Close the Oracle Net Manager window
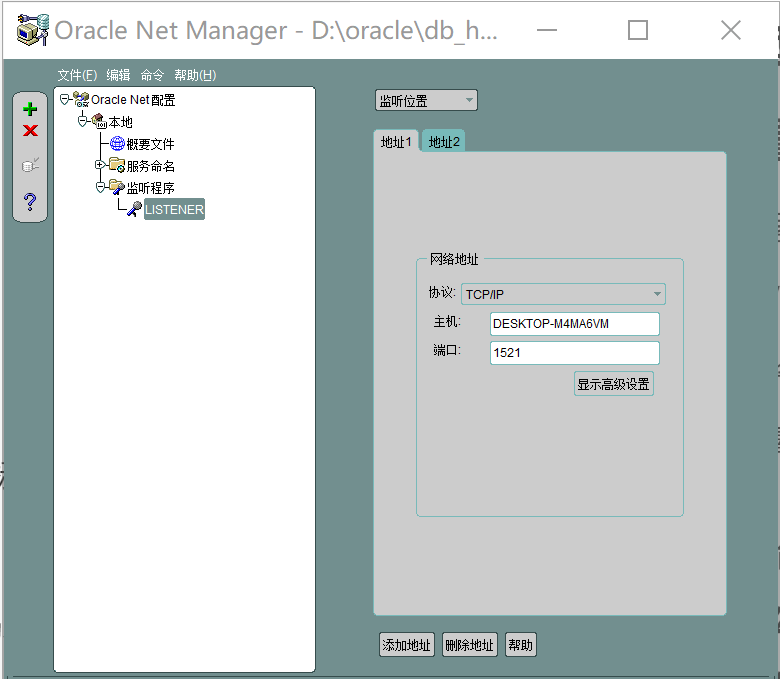Screen dimensions: 780x679 coord(731,30)
